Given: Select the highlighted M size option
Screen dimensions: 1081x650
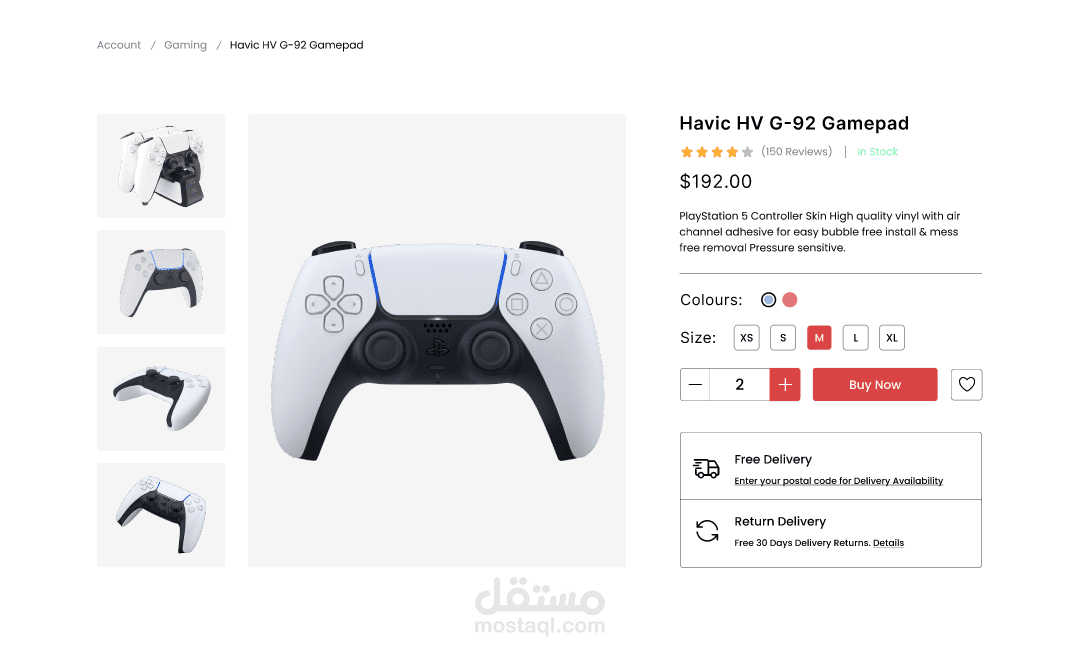Looking at the screenshot, I should (819, 338).
